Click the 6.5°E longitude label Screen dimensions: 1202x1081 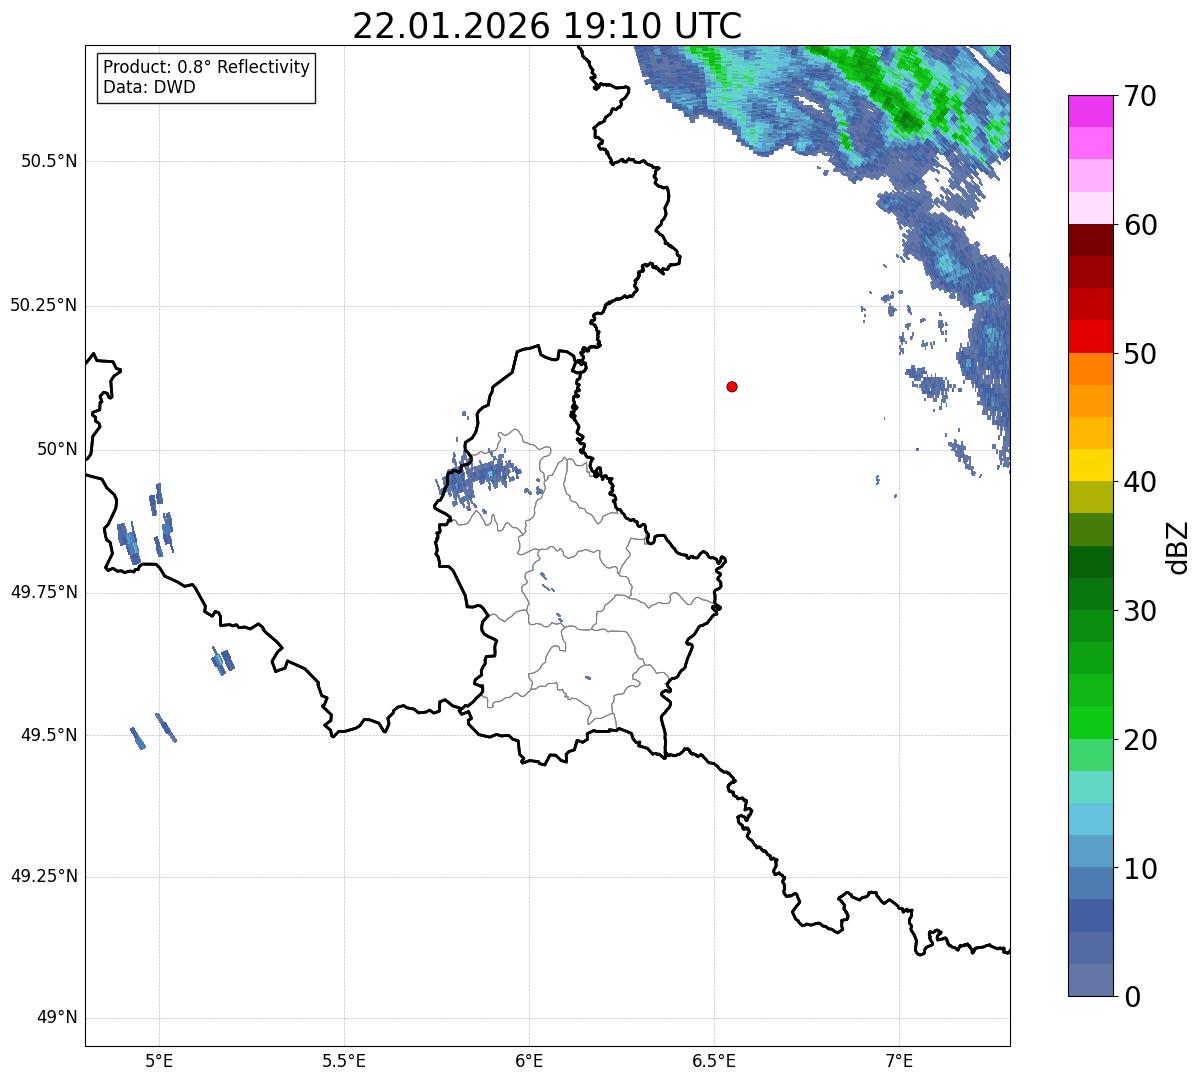pos(714,1061)
